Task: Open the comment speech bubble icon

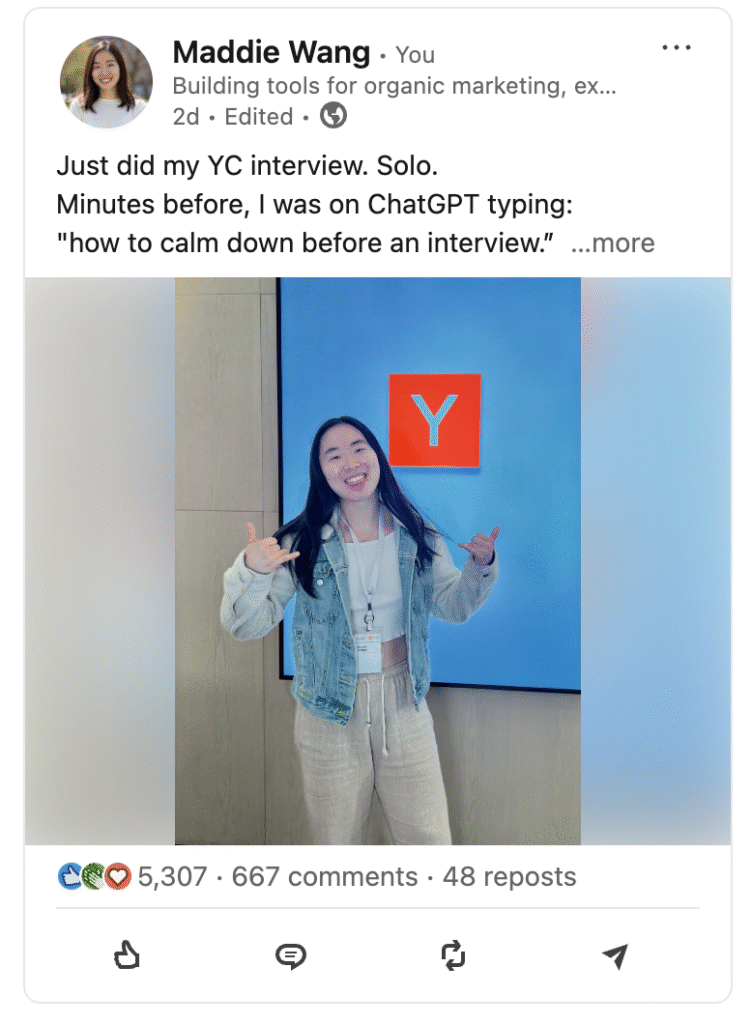Action: 290,956
